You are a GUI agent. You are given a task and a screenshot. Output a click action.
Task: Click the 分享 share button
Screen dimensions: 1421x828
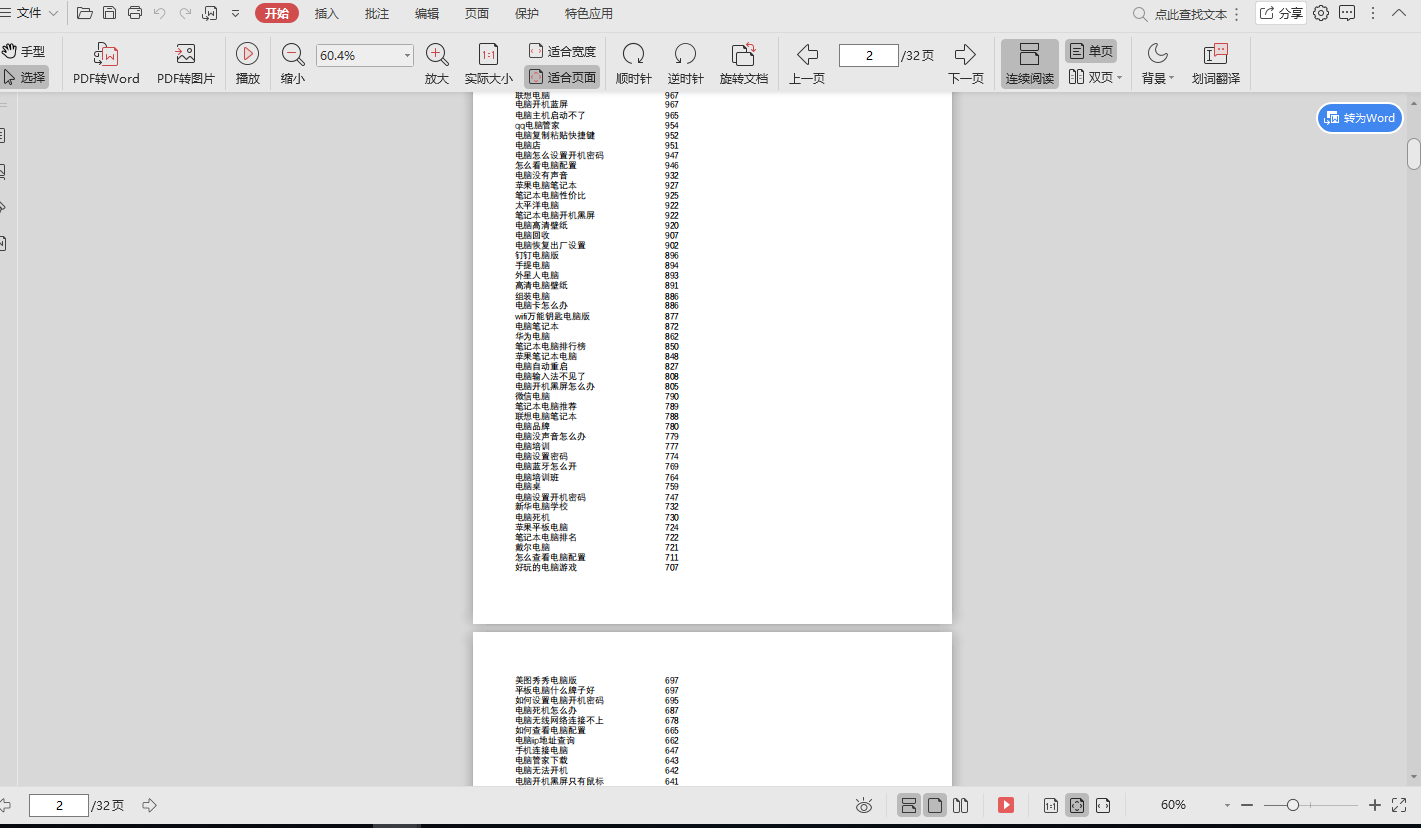point(1281,13)
